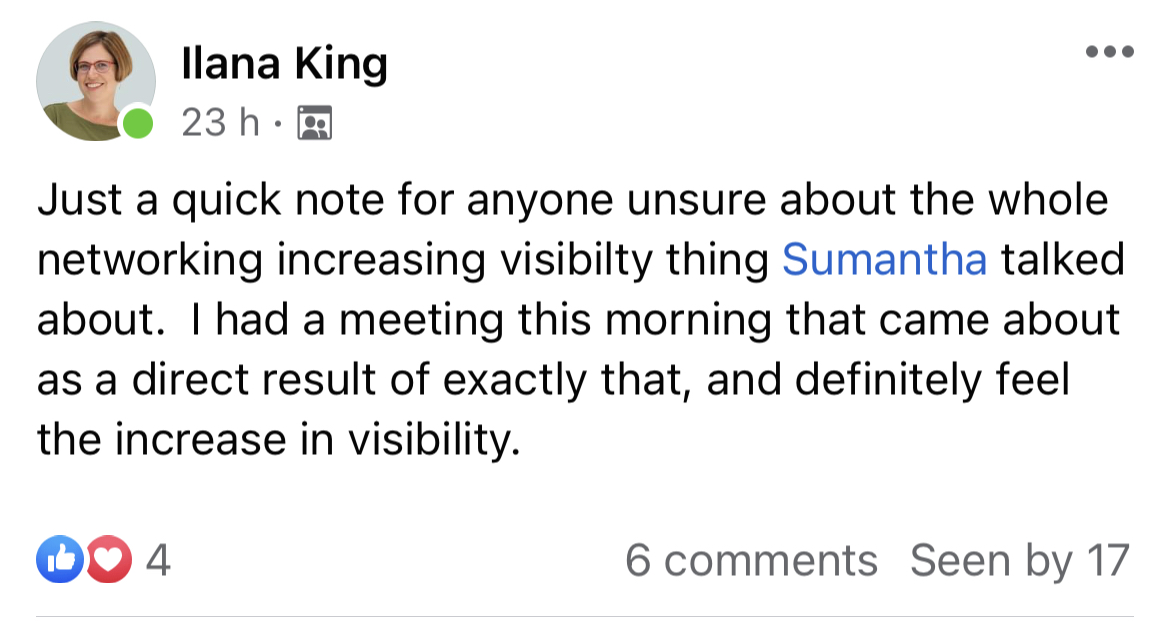
Task: Click the group audience icon beside timestamp
Action: (x=316, y=124)
